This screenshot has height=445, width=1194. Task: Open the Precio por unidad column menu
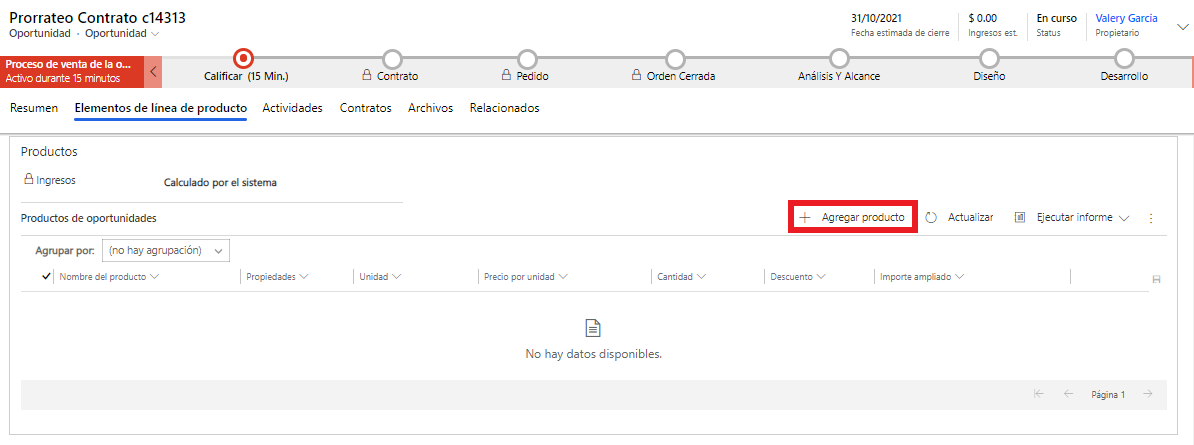click(525, 276)
